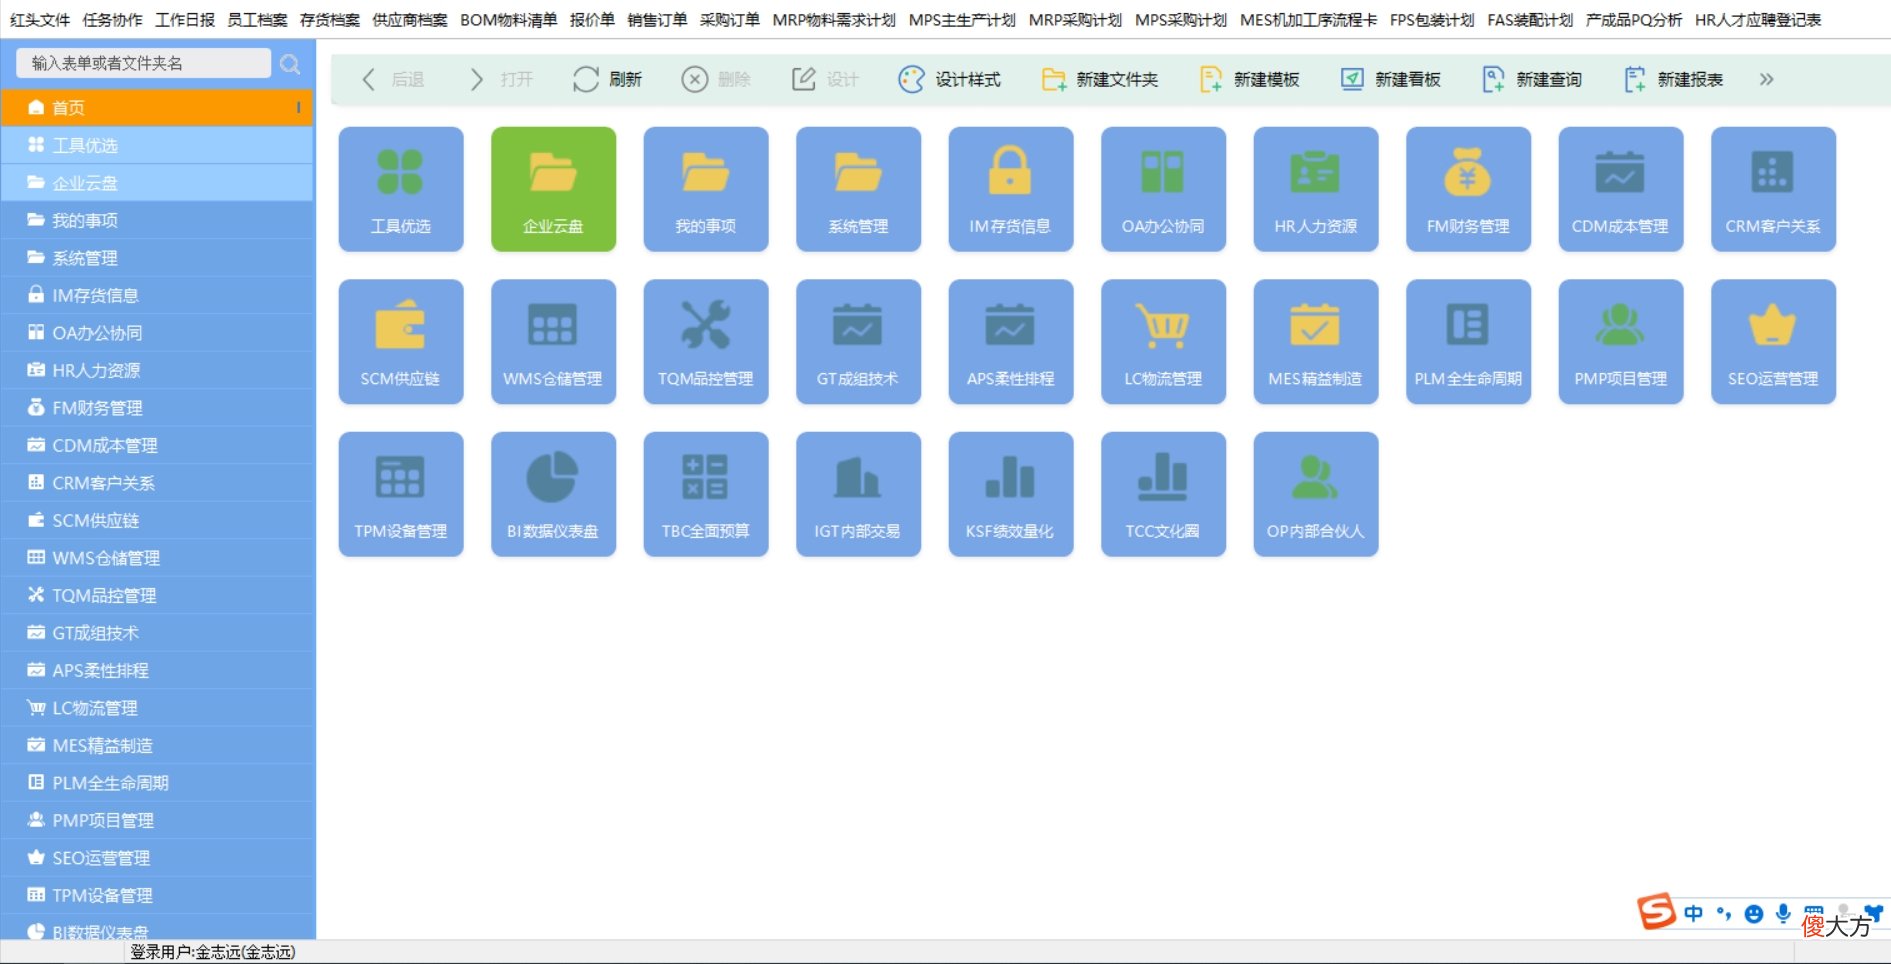Open the CRM客户关系 tile
This screenshot has height=964, width=1891.
pos(1773,189)
